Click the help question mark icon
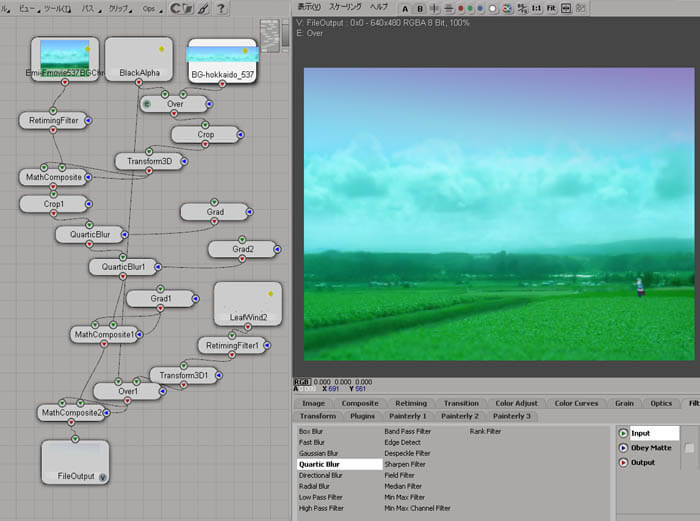Viewport: 700px width, 521px height. 220,9
